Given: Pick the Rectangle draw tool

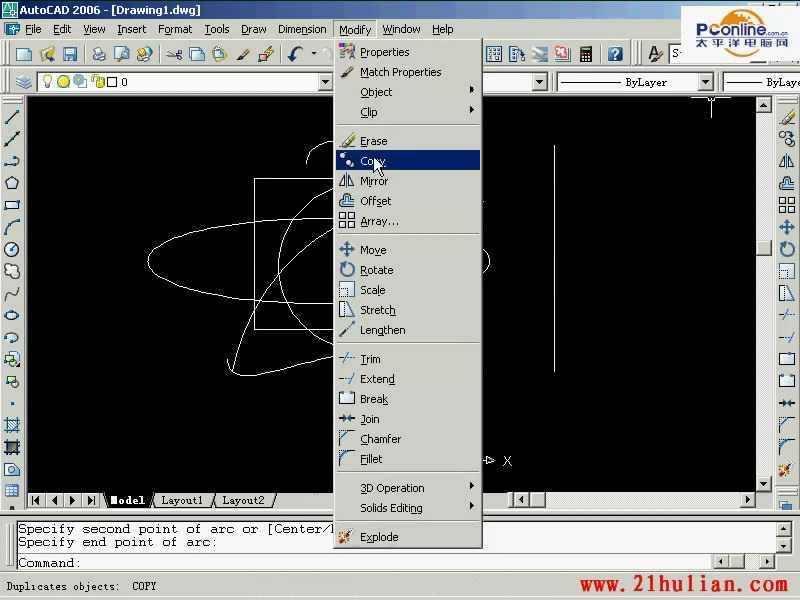Looking at the screenshot, I should click(x=12, y=205).
